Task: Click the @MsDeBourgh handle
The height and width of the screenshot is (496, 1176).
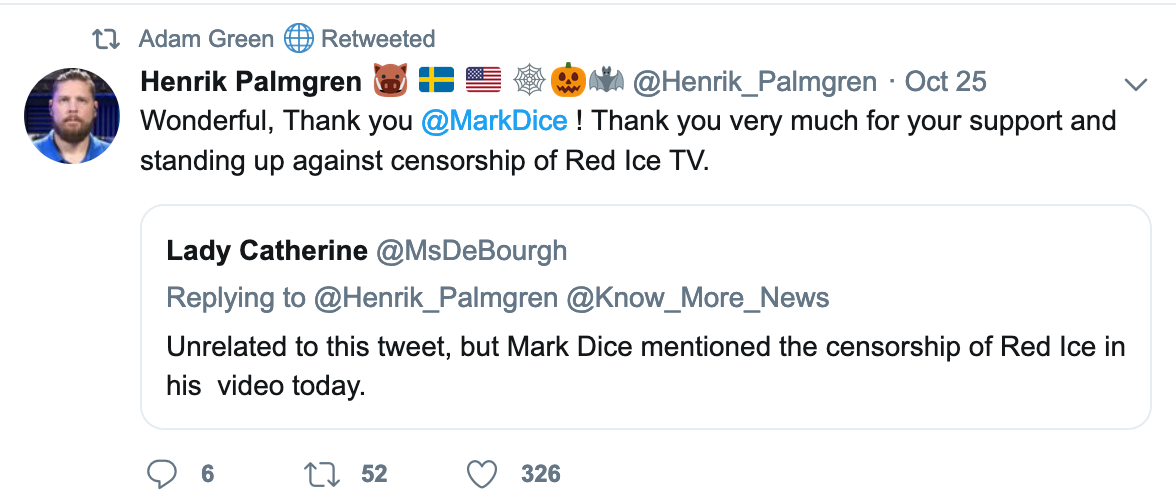Action: [471, 250]
